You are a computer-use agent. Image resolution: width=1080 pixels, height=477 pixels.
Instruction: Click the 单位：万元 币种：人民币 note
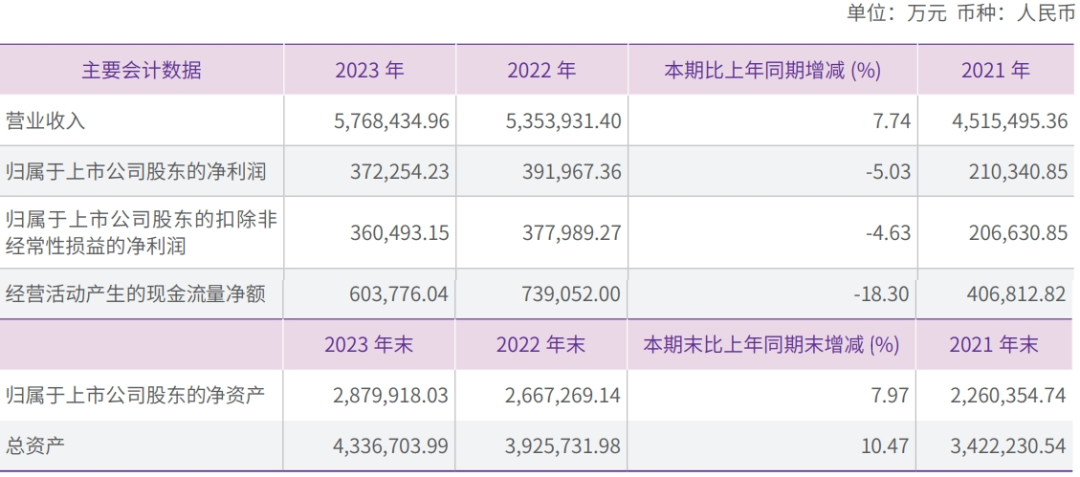(x=961, y=14)
